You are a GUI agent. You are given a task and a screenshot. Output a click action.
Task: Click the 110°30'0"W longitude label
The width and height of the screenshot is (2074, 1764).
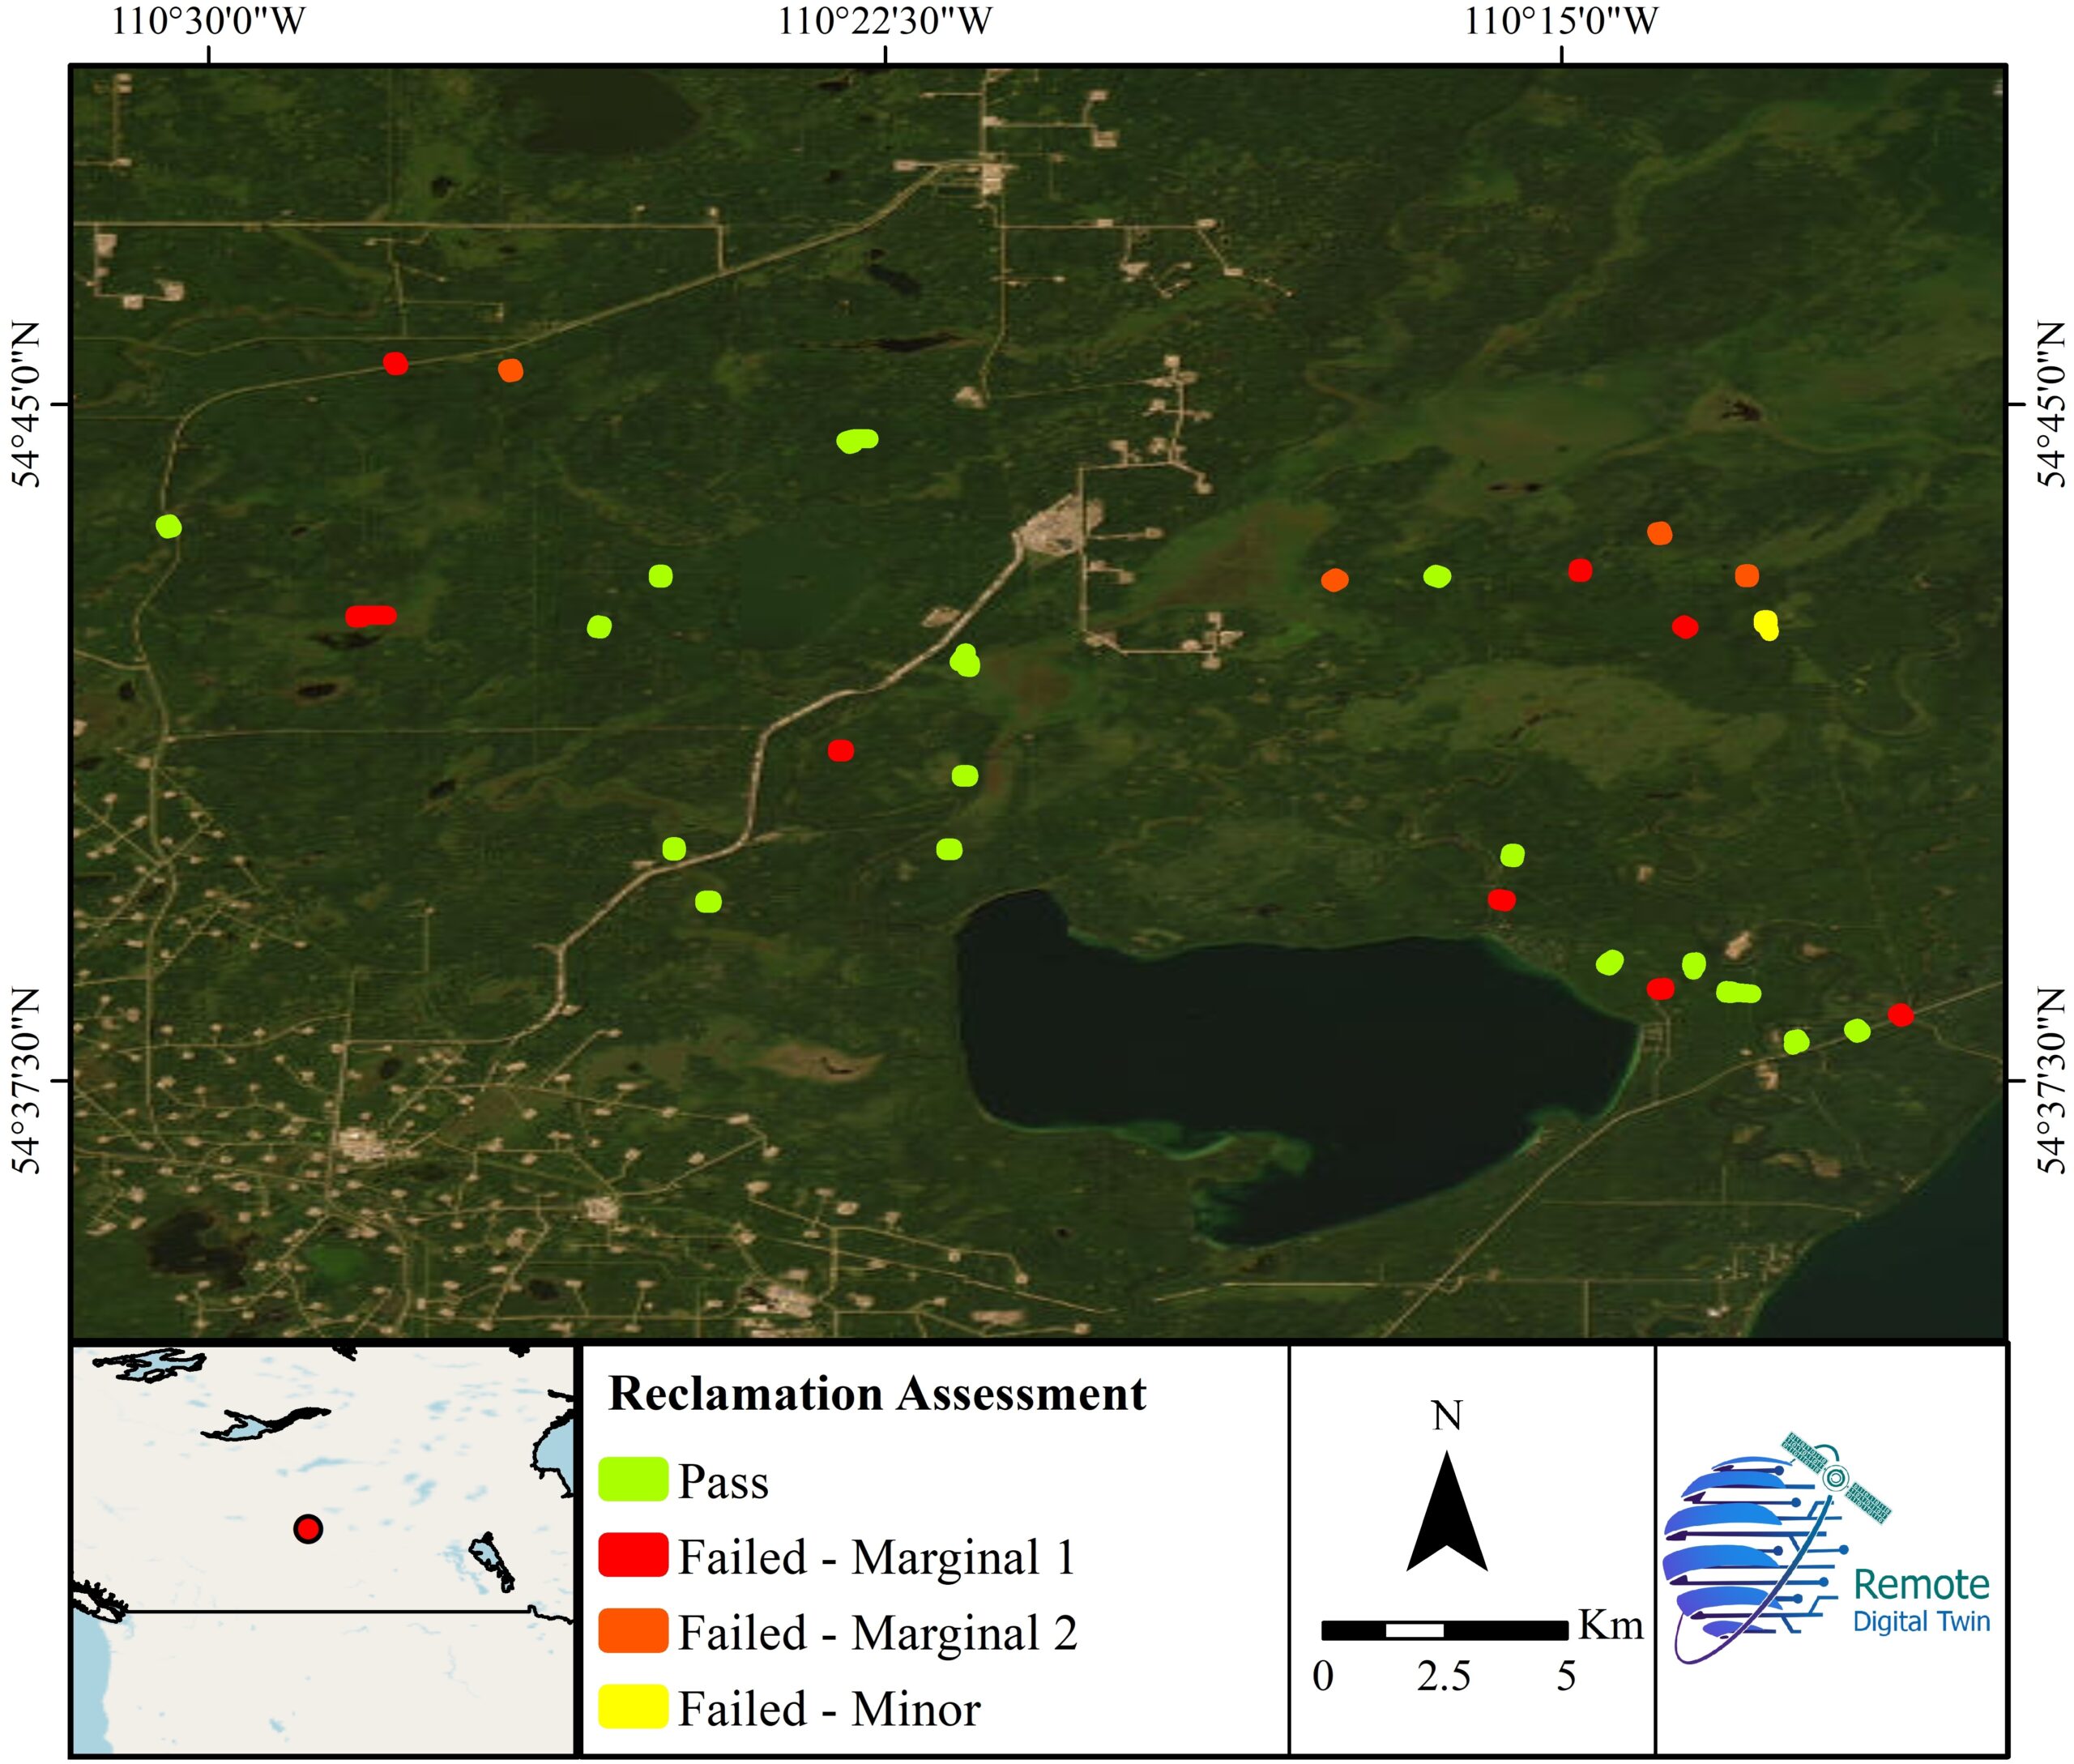coord(208,21)
